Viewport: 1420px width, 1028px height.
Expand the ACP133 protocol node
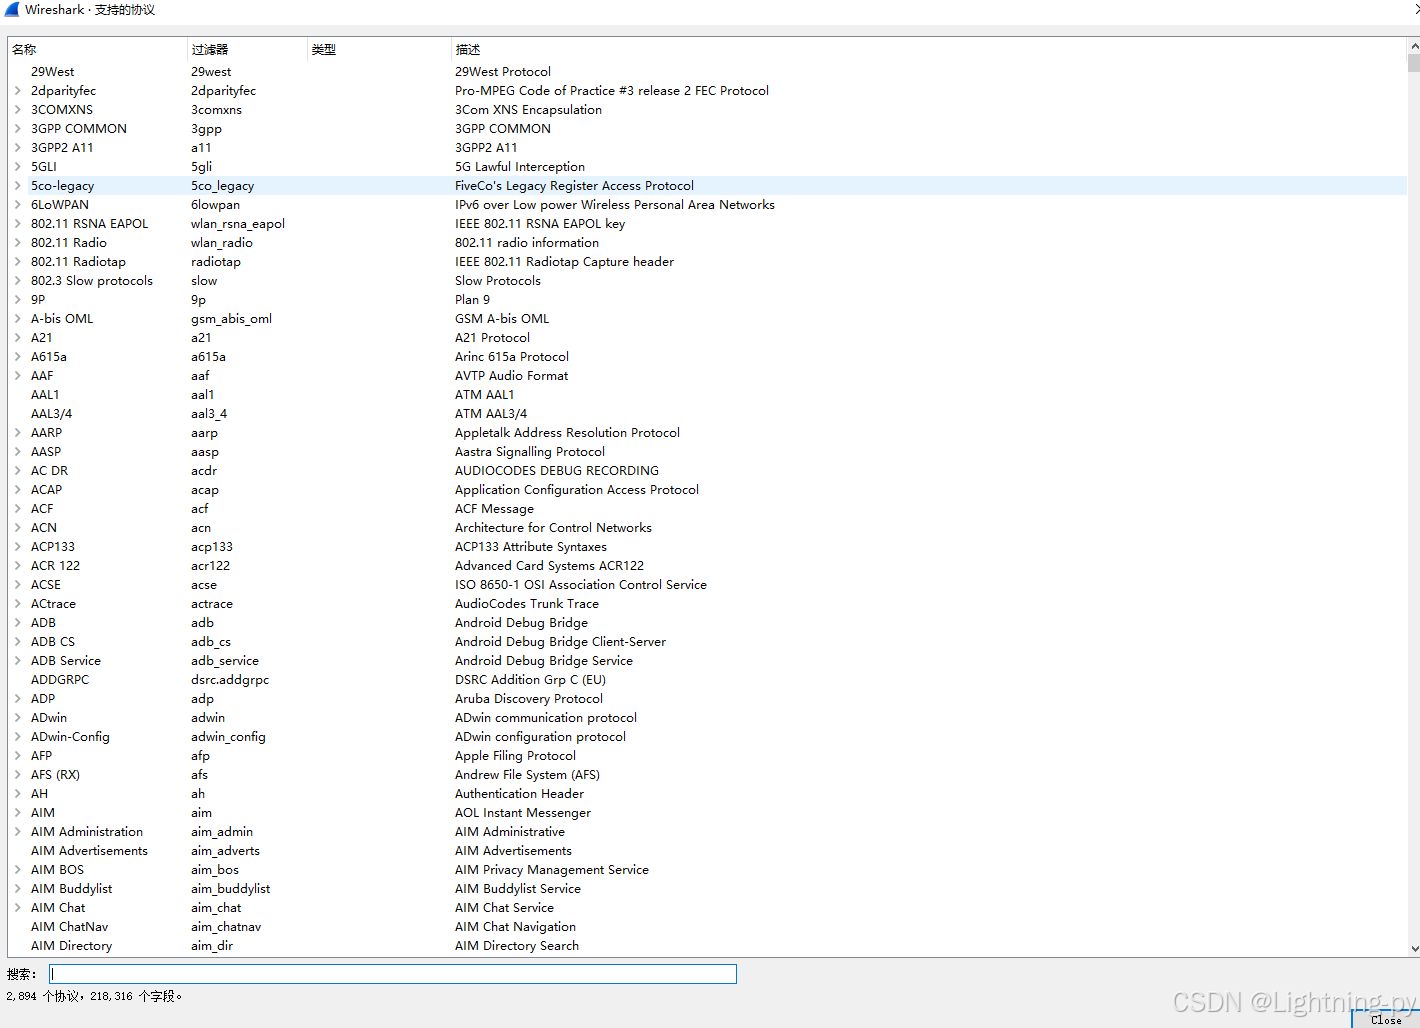tap(17, 546)
